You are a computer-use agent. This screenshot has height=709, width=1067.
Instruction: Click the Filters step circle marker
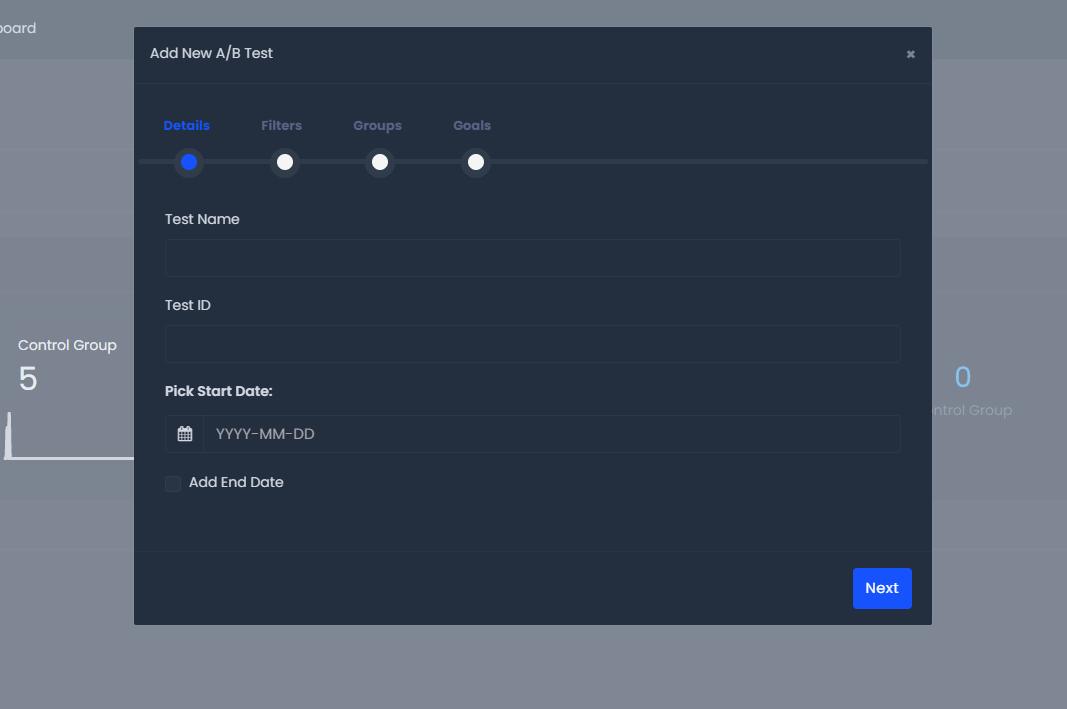pos(284,163)
